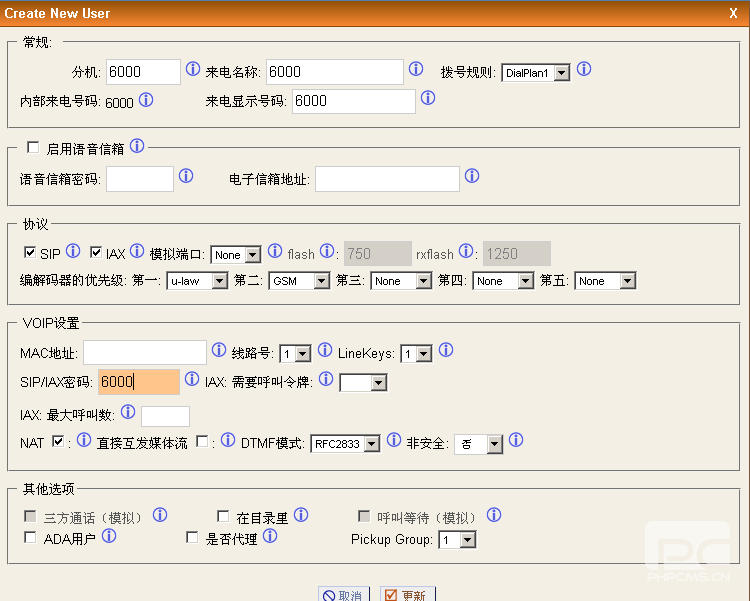Uncheck the SIP protocol checkbox
The image size is (750, 601).
coord(29,253)
